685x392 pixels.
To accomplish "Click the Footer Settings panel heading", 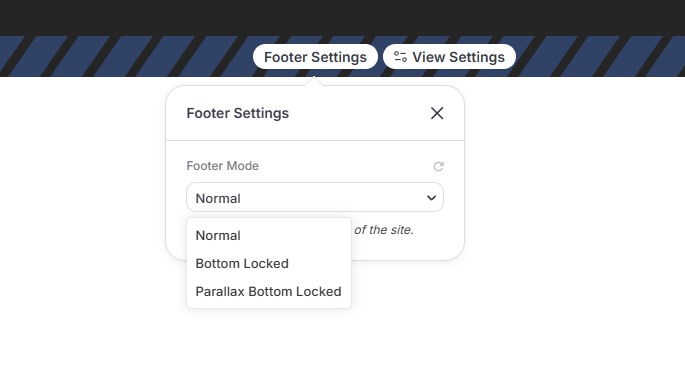I will click(x=238, y=113).
